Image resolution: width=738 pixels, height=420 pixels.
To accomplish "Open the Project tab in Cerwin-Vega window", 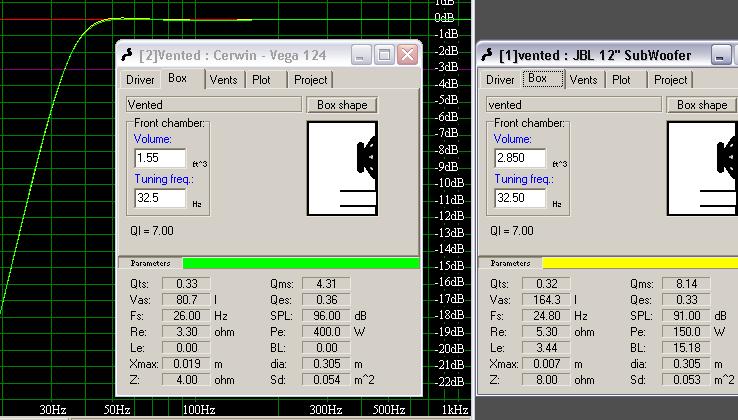I will [x=311, y=80].
